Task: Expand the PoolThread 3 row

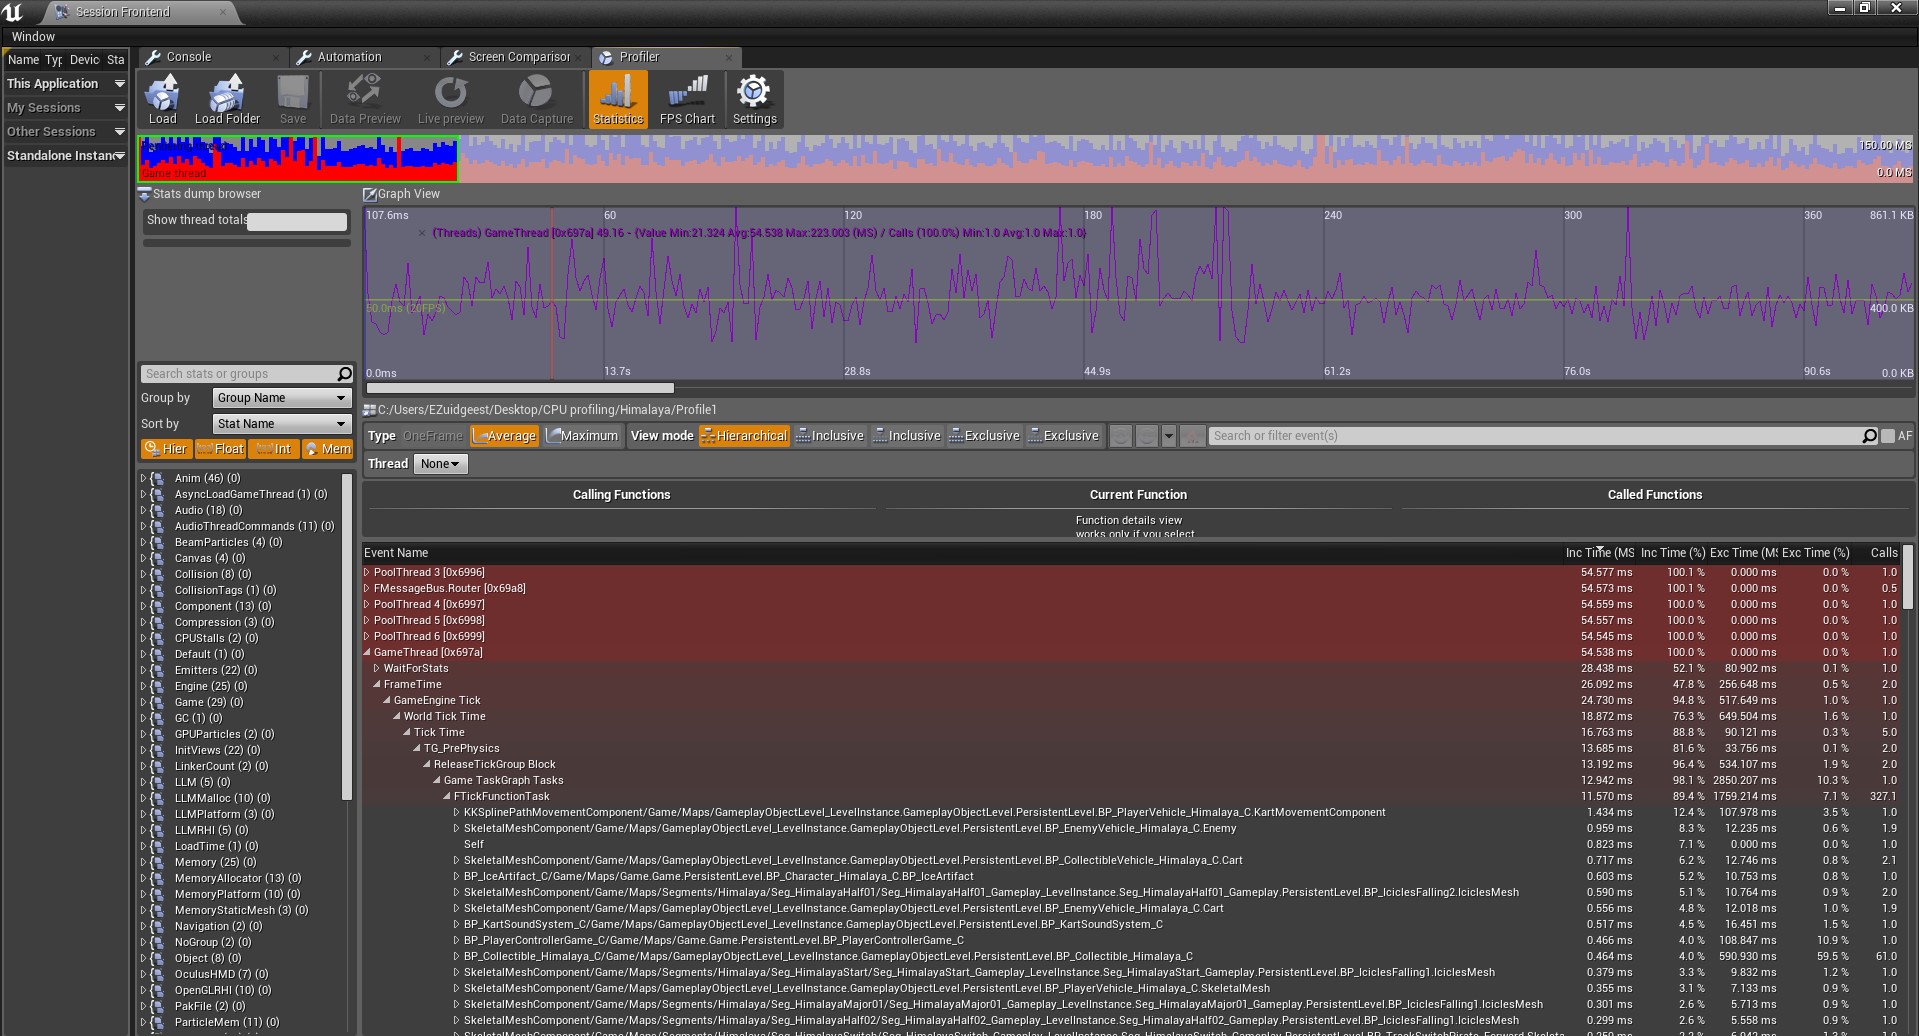Action: tap(367, 573)
